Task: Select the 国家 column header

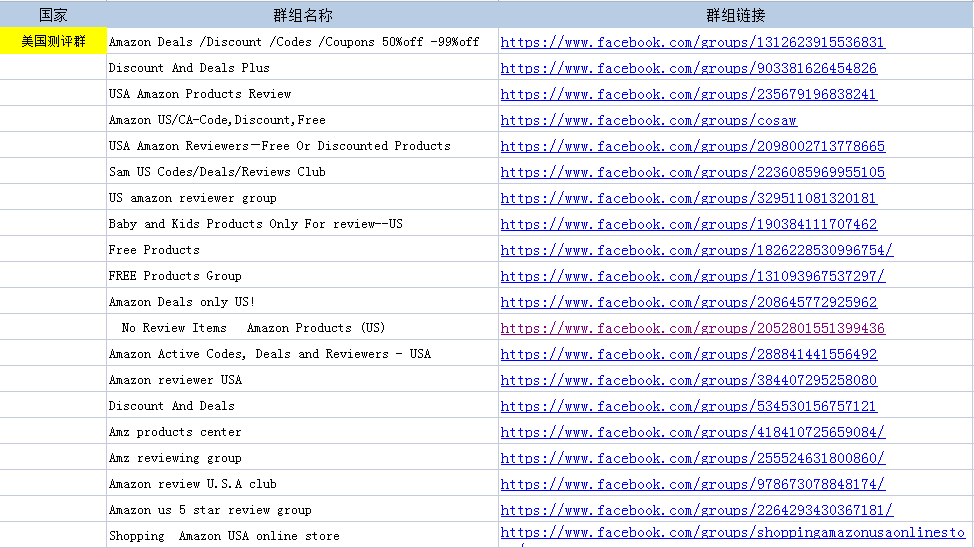Action: (x=53, y=15)
